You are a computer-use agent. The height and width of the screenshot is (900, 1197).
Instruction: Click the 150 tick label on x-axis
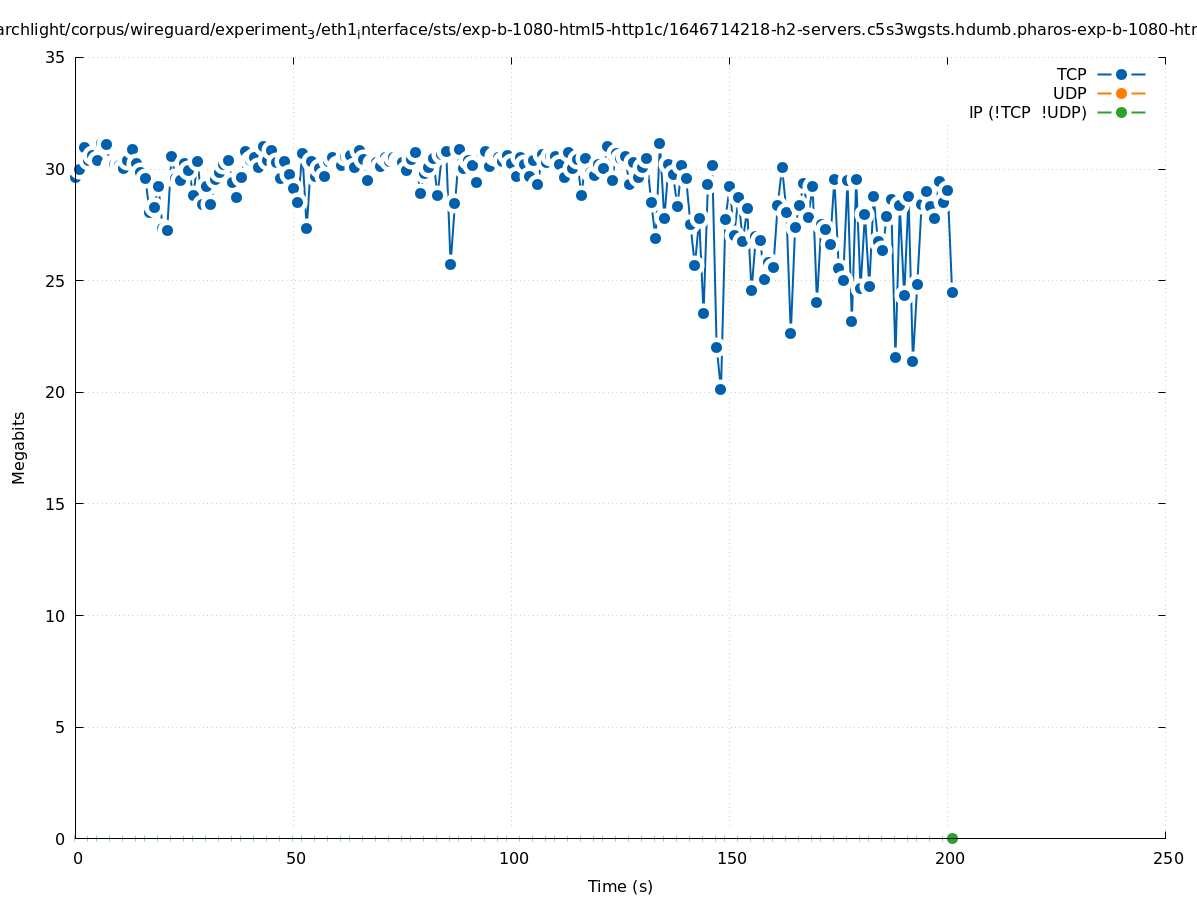pos(731,858)
